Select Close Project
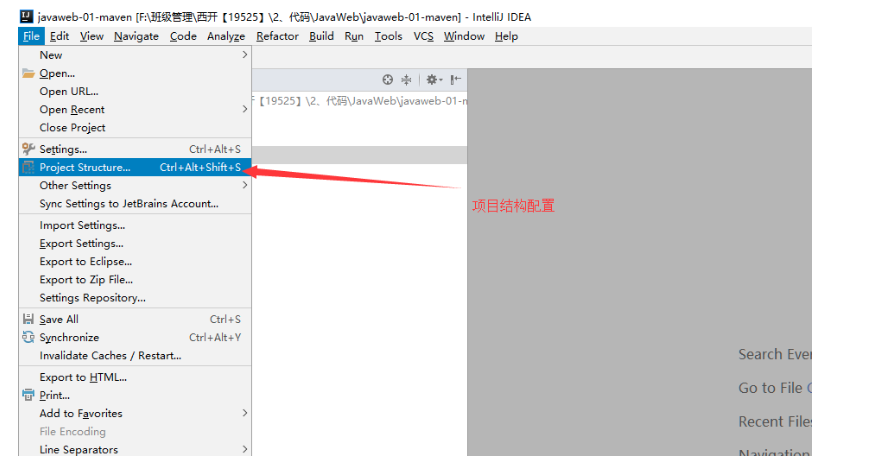The width and height of the screenshot is (878, 466). [x=135, y=128]
